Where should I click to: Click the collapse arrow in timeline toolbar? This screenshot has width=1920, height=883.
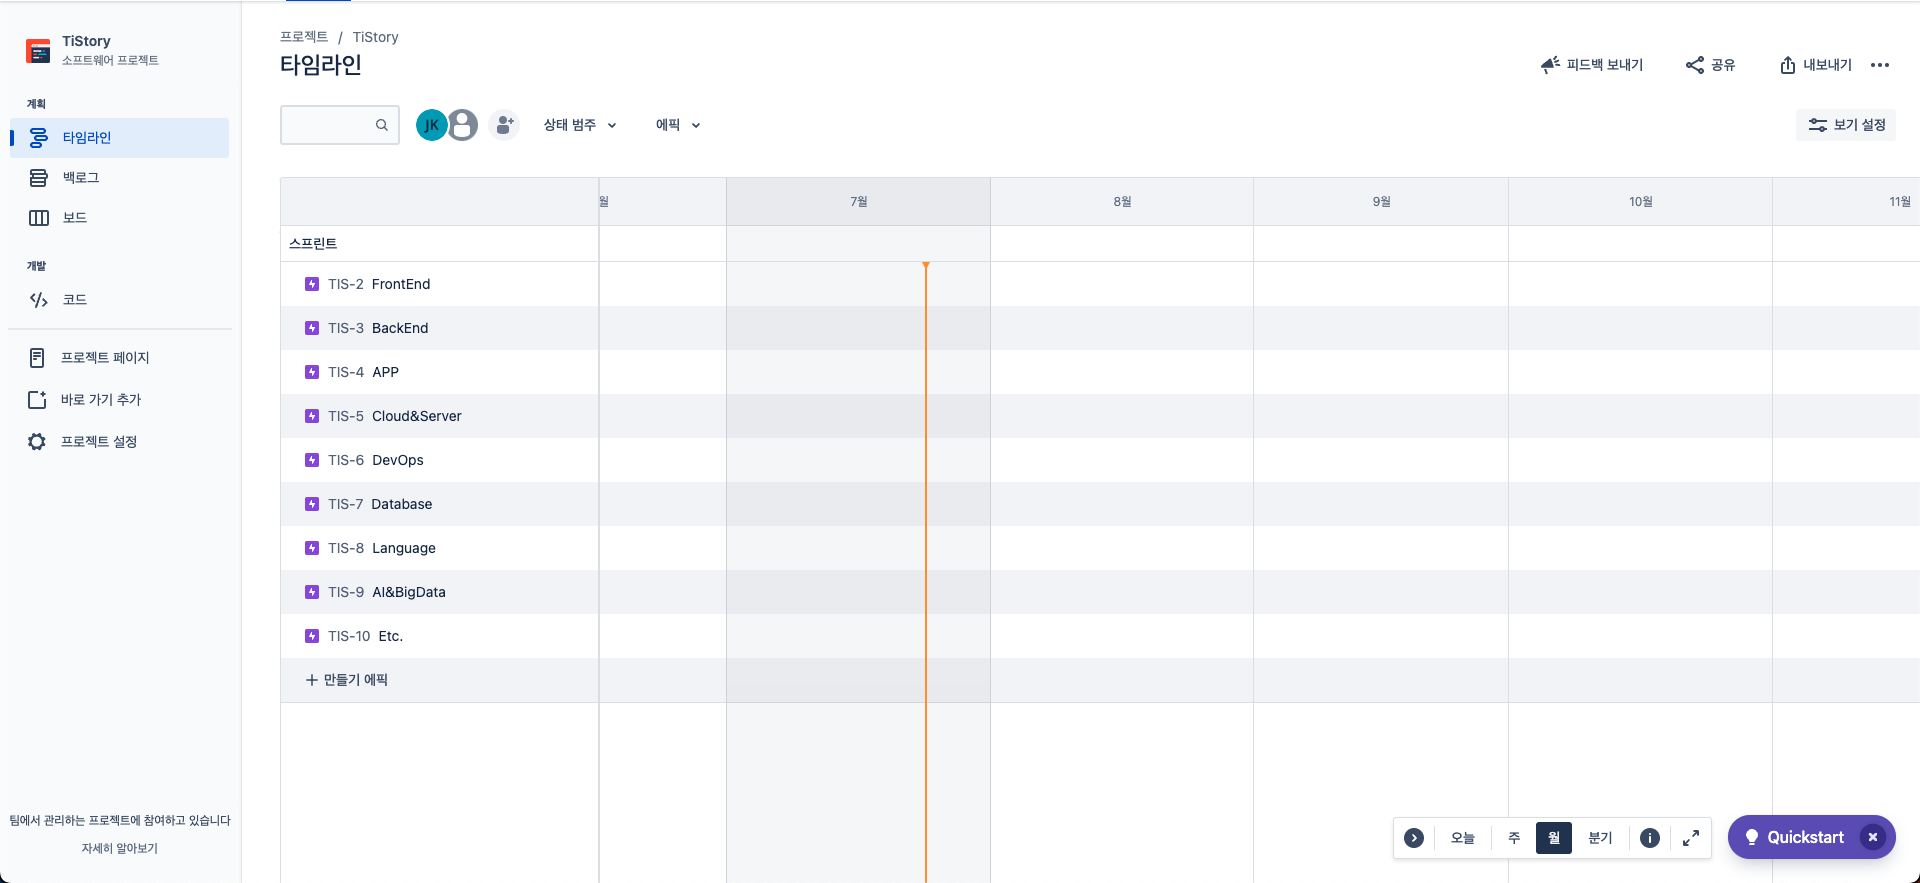1414,838
